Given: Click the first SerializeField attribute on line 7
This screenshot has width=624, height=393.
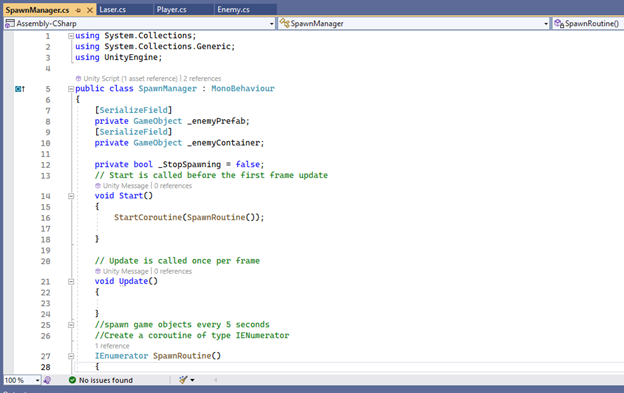Looking at the screenshot, I should click(x=133, y=110).
